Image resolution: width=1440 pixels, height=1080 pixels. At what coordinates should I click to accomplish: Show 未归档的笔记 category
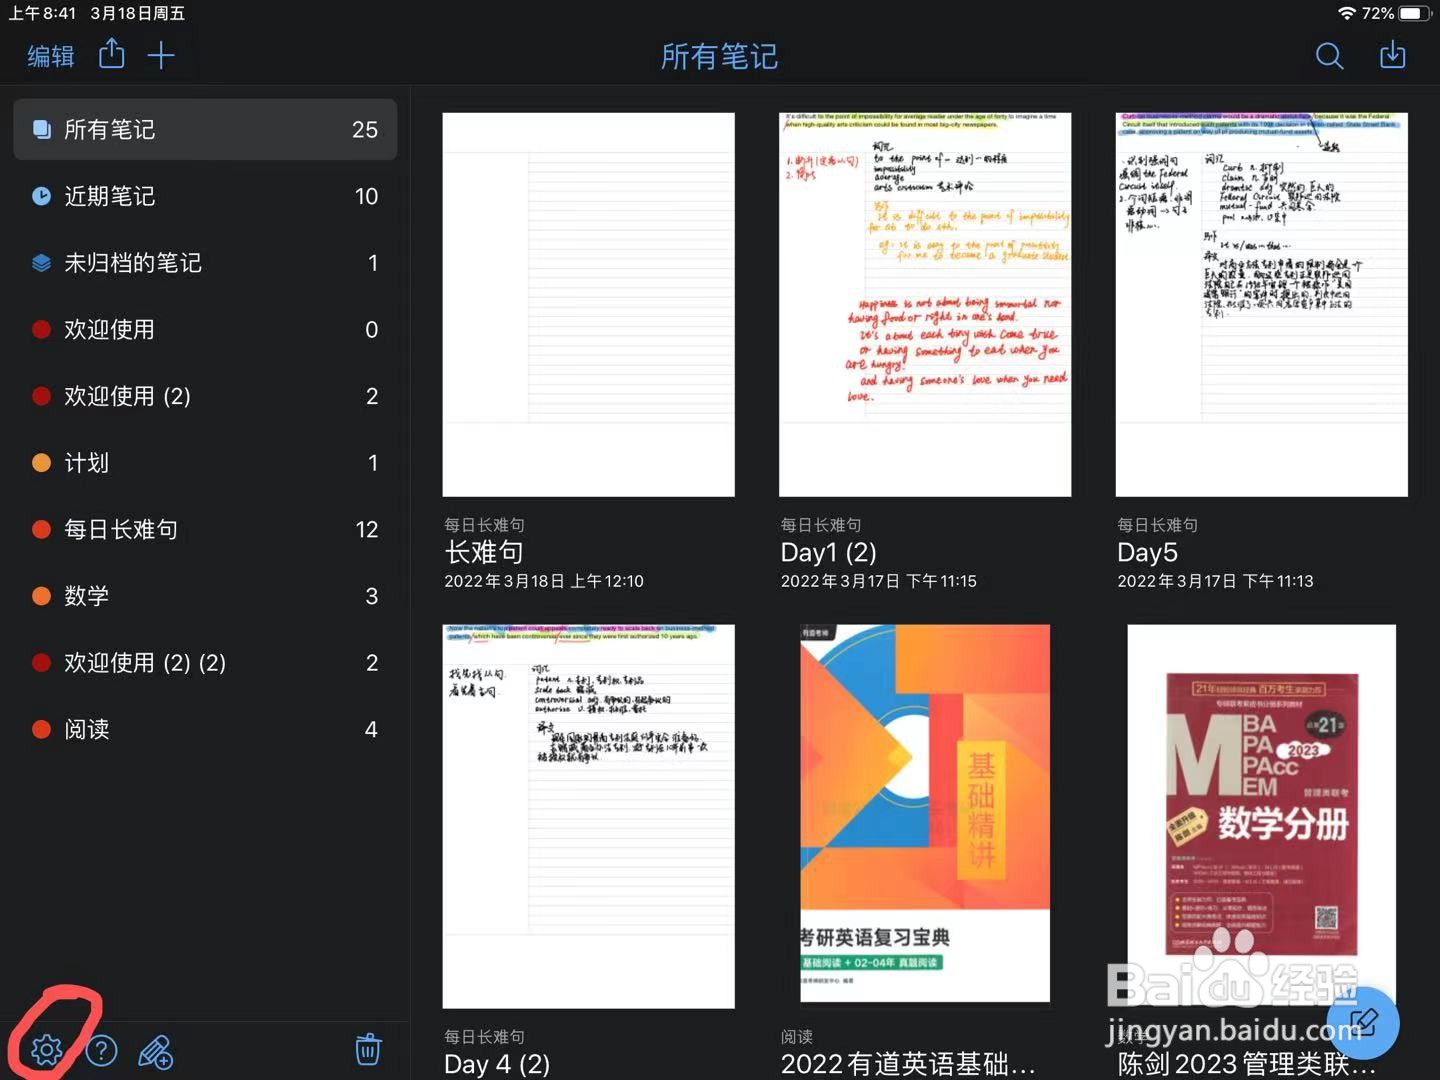pos(205,263)
